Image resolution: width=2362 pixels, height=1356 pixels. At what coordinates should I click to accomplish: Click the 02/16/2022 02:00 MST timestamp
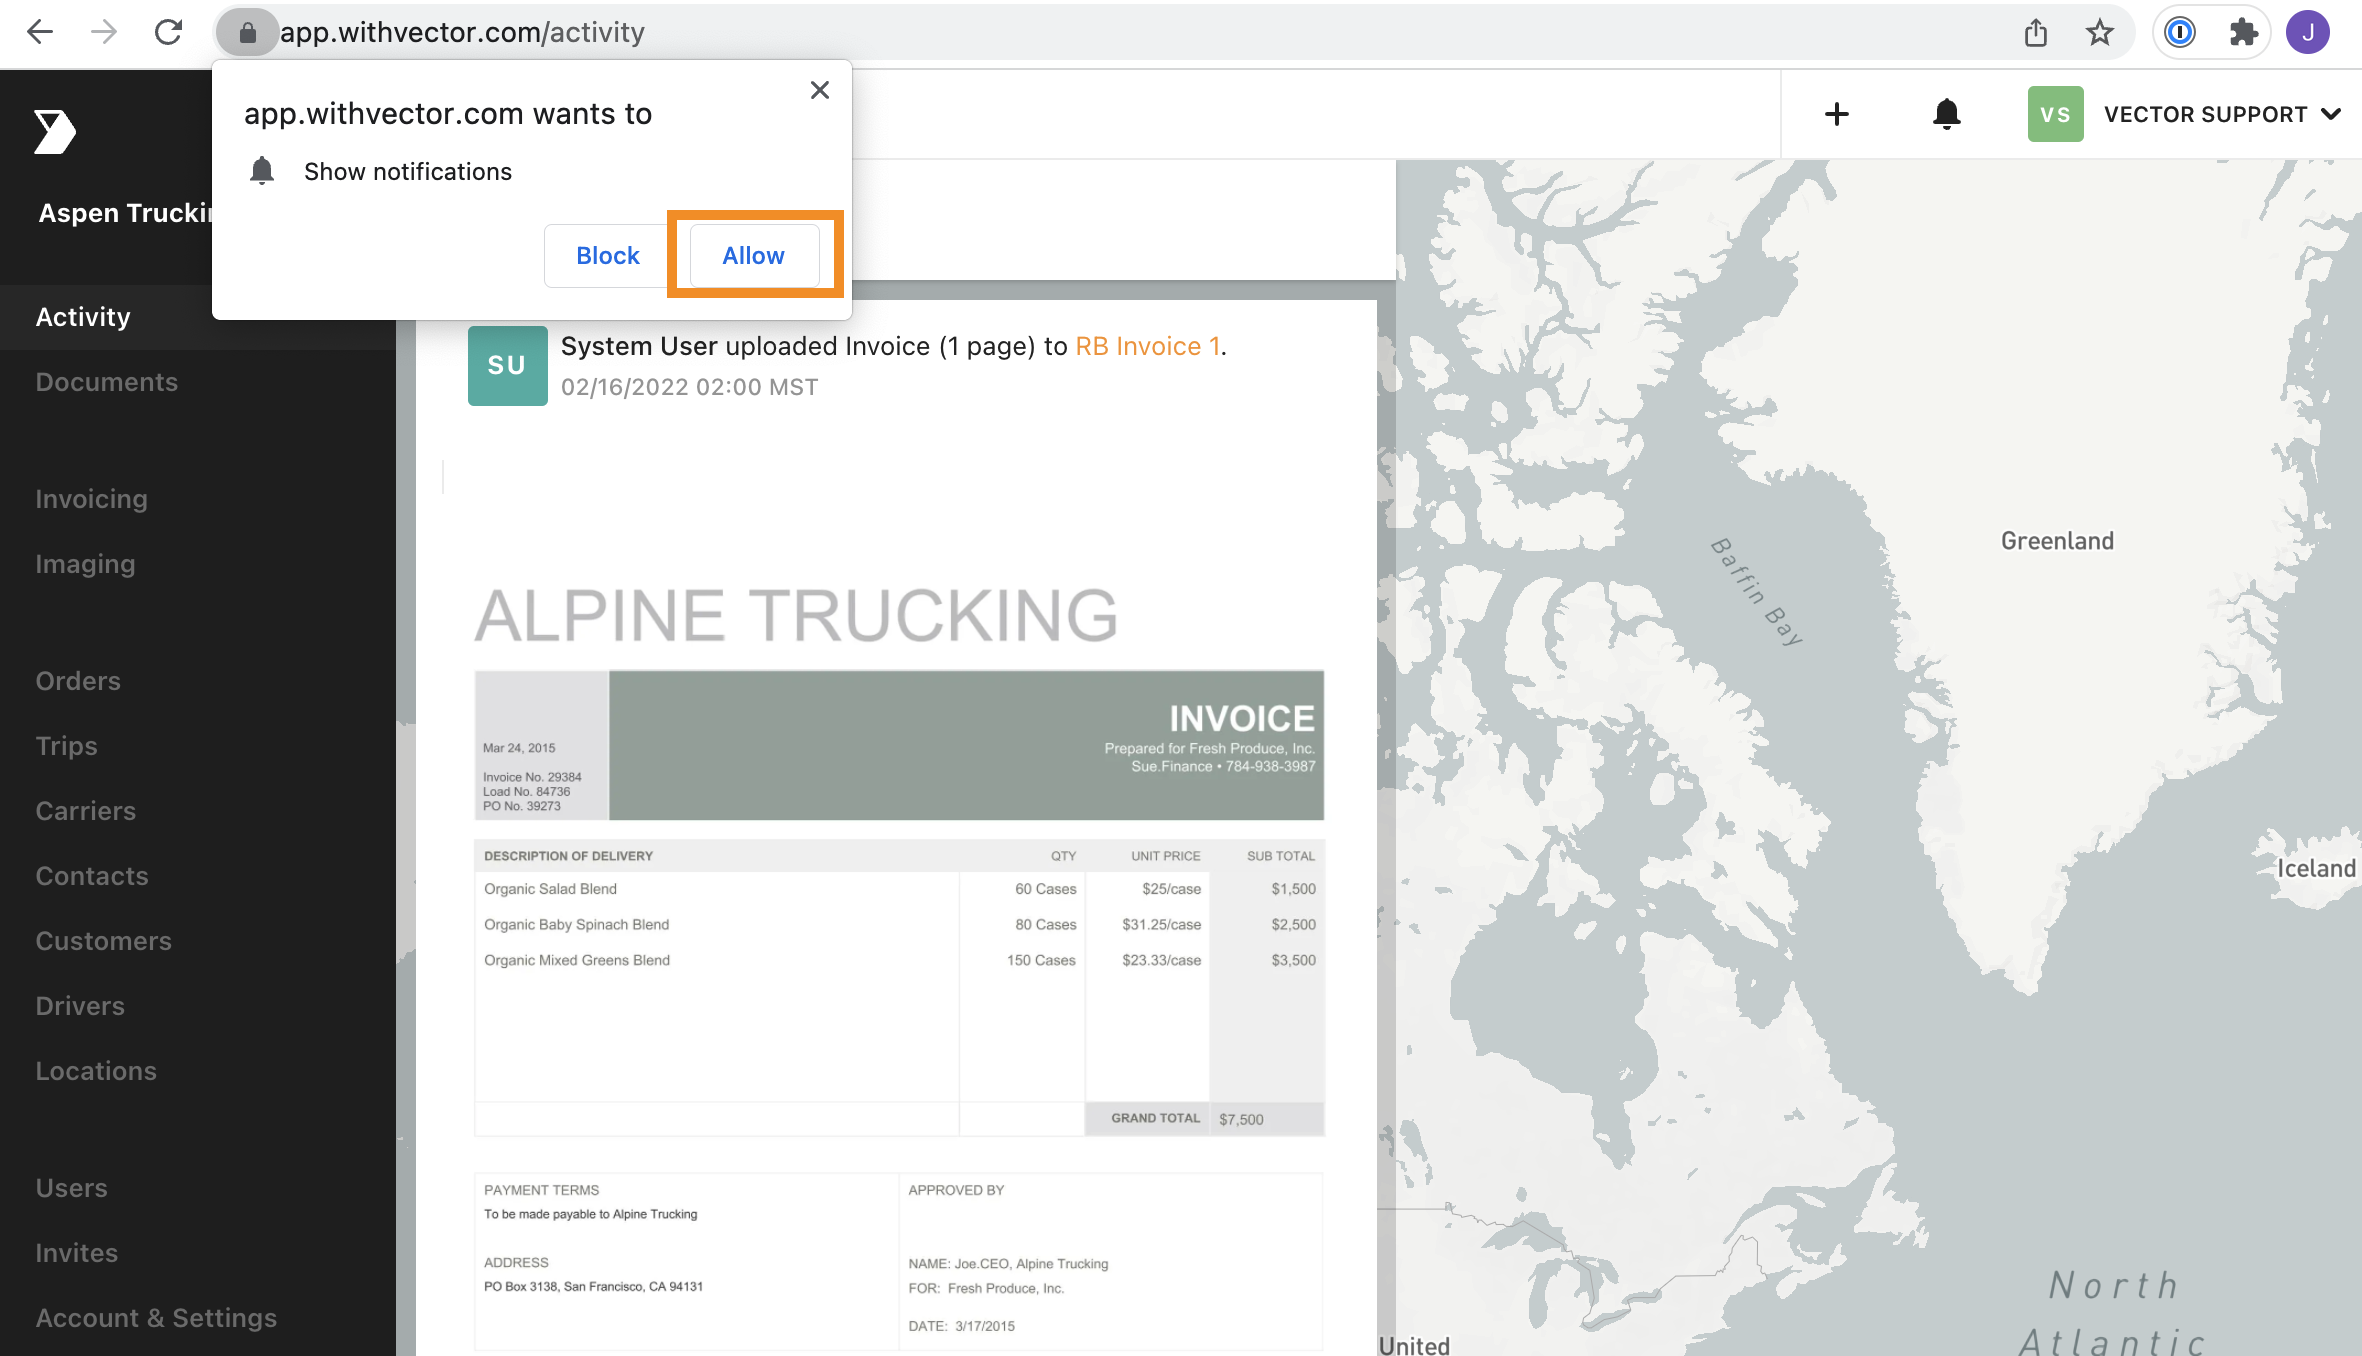point(689,387)
